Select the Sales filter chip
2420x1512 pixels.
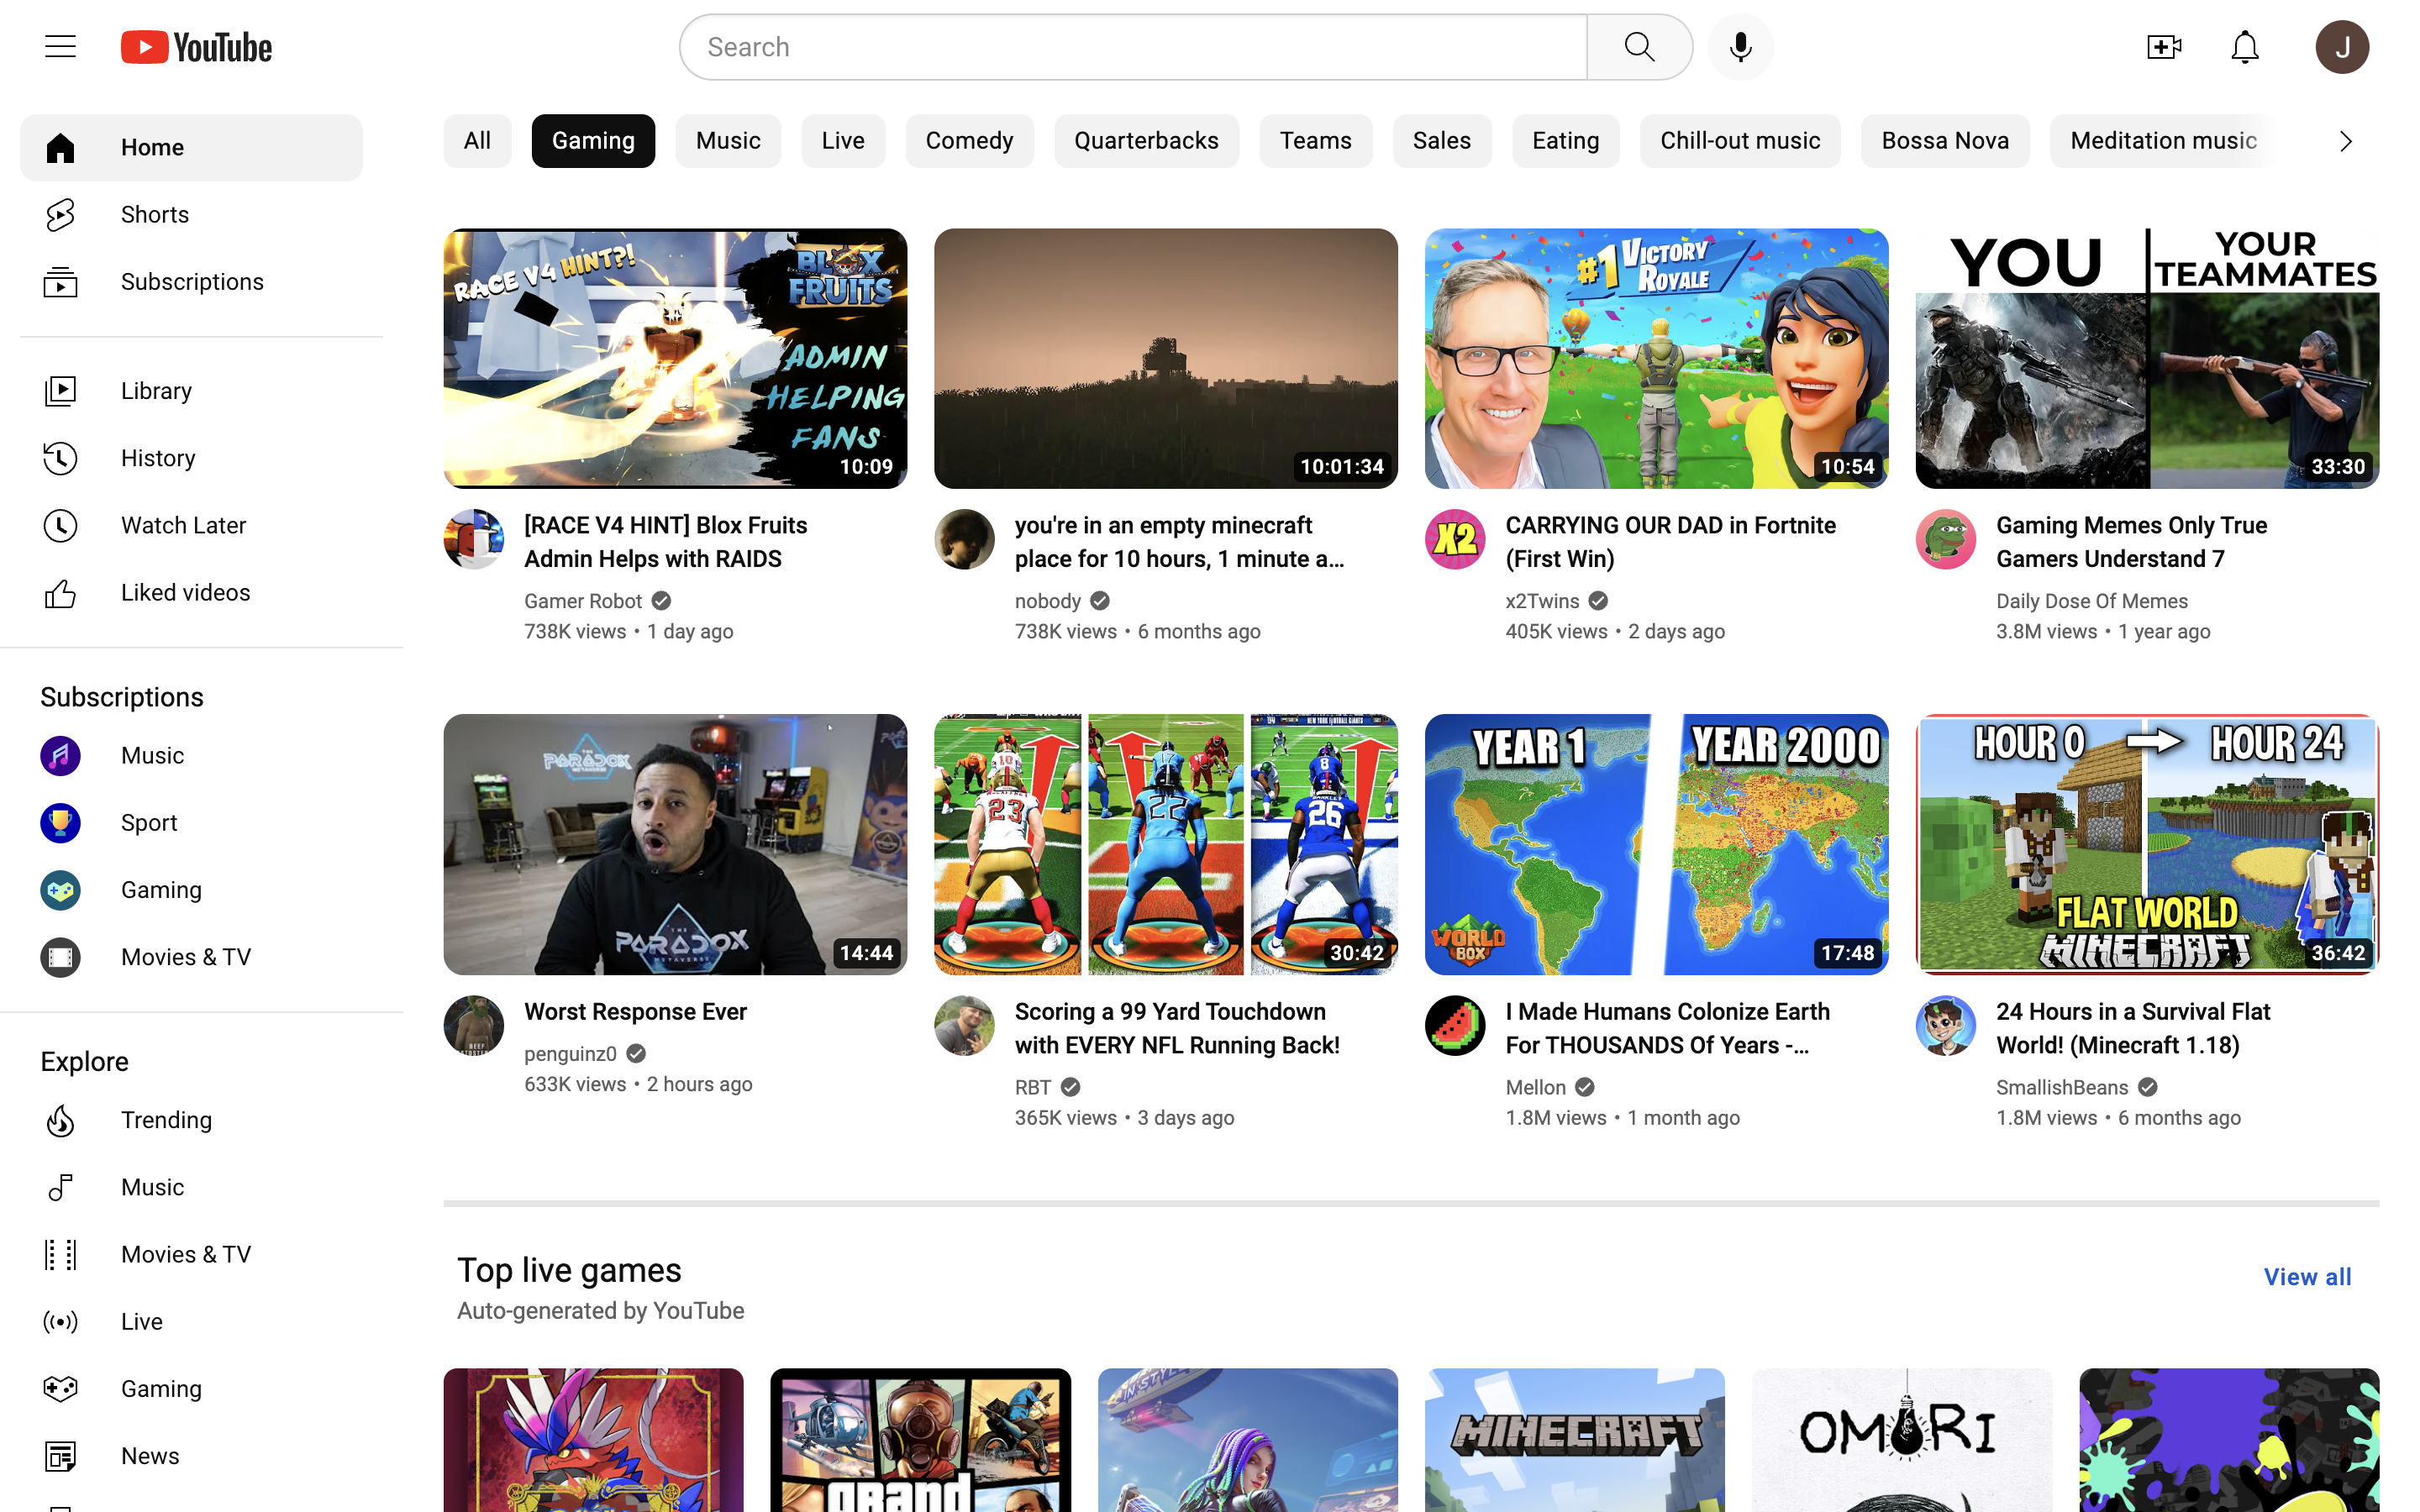1441,141
